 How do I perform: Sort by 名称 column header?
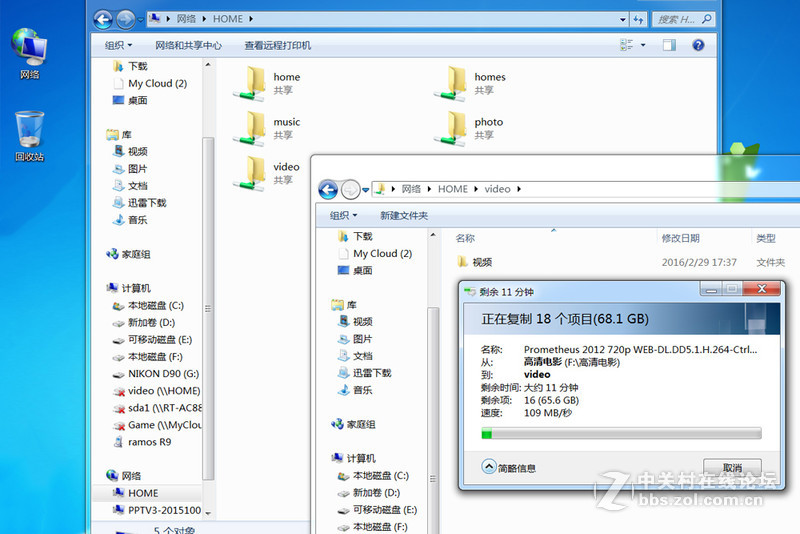[465, 238]
